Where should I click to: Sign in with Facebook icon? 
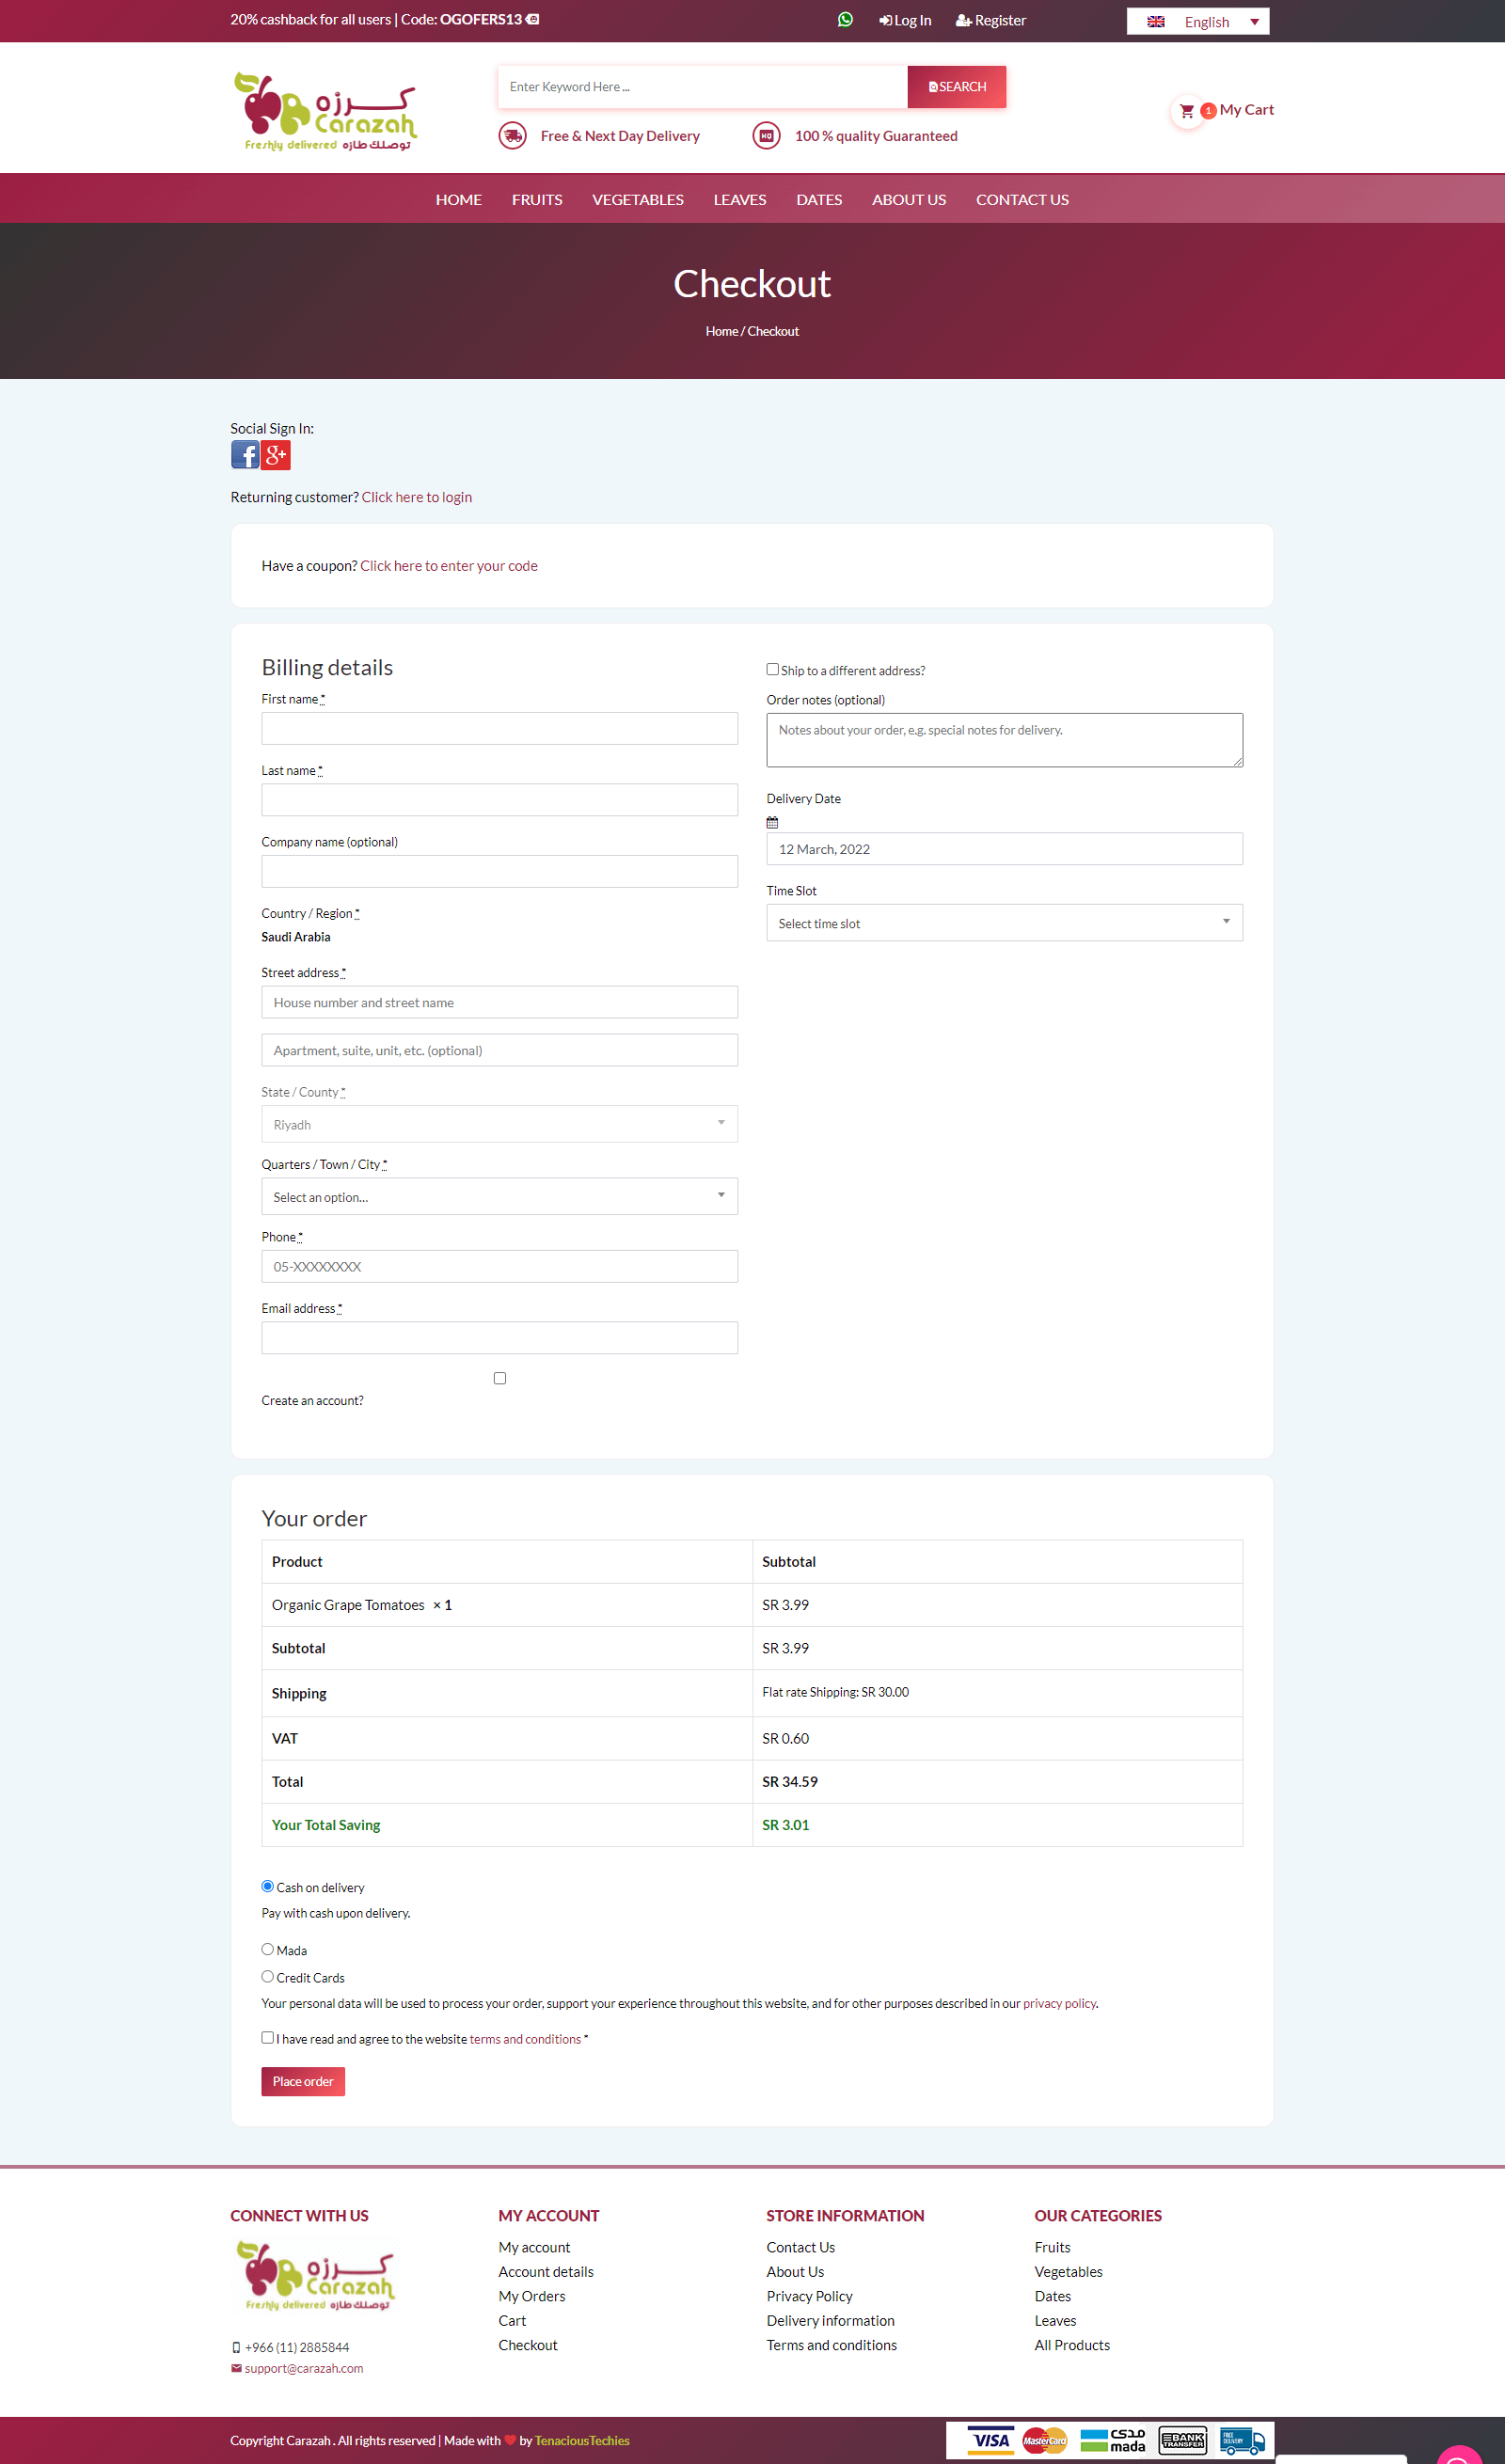pos(245,455)
